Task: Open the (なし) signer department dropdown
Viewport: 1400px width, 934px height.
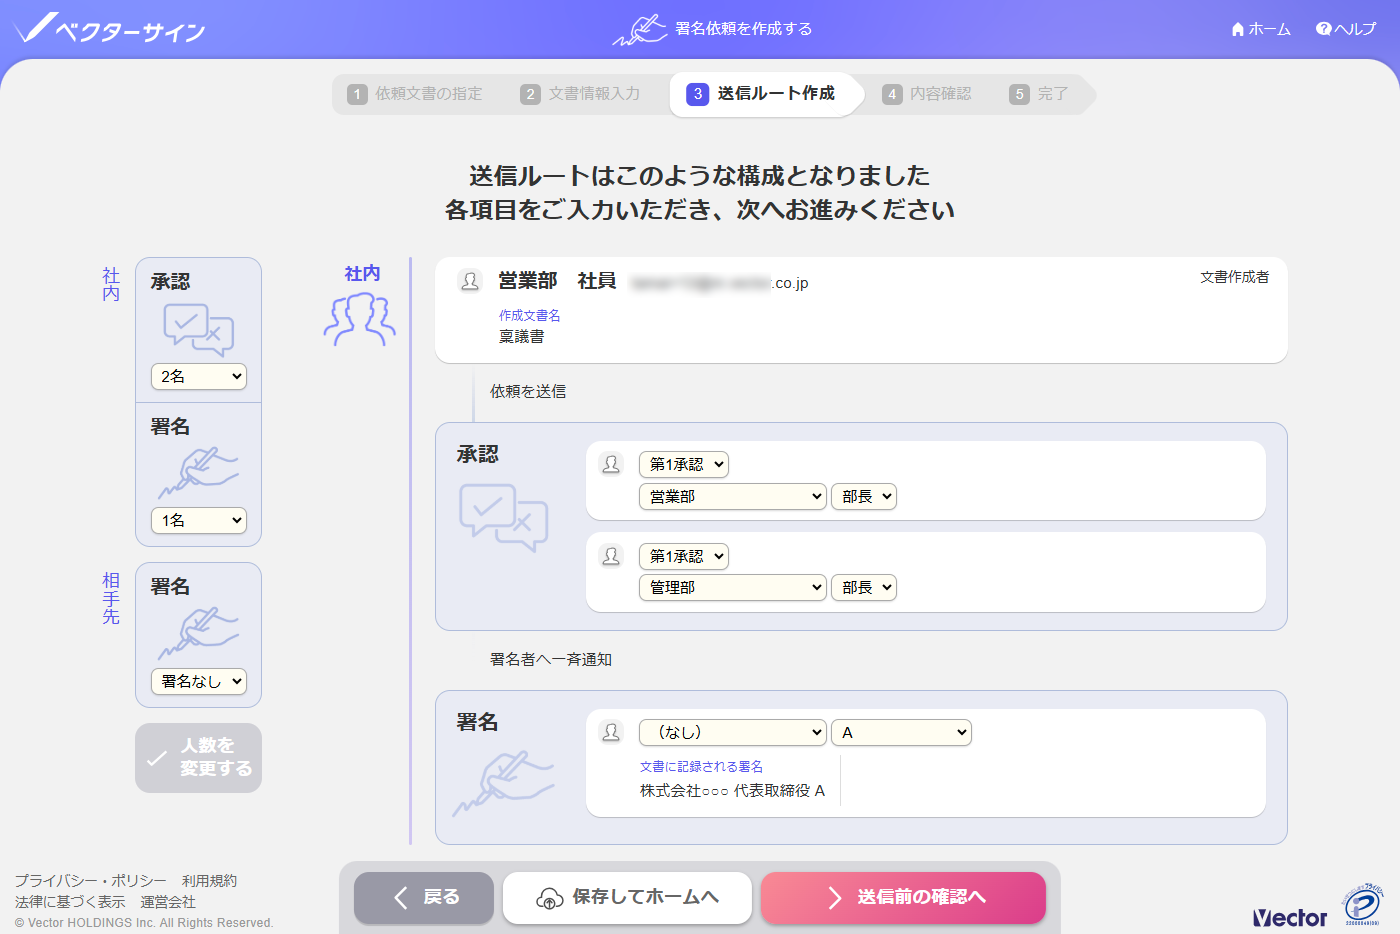Action: [x=733, y=732]
